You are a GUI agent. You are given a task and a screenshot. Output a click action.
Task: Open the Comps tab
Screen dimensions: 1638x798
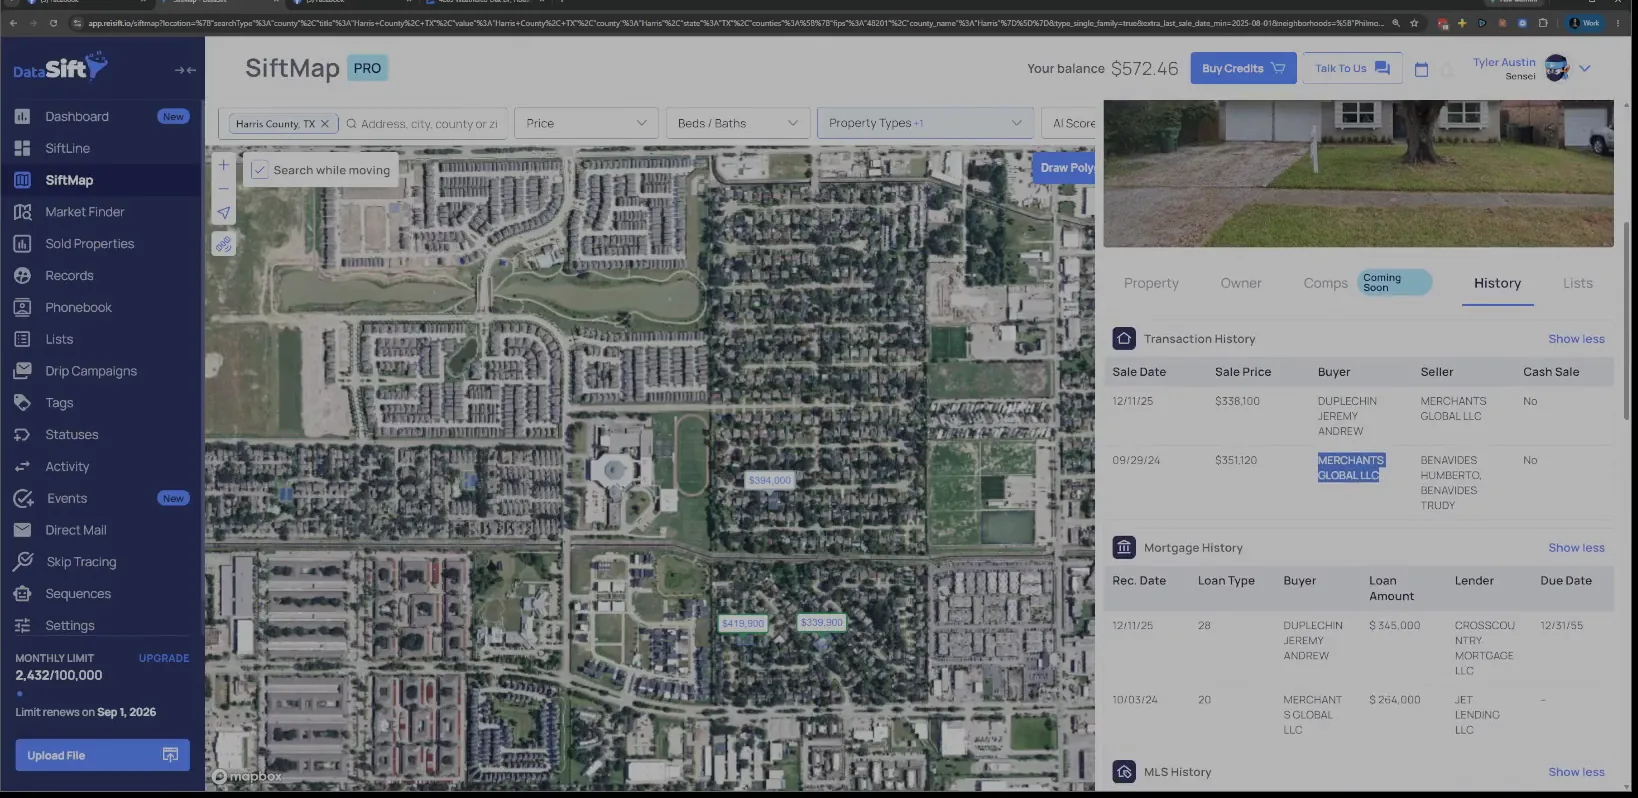[1325, 283]
